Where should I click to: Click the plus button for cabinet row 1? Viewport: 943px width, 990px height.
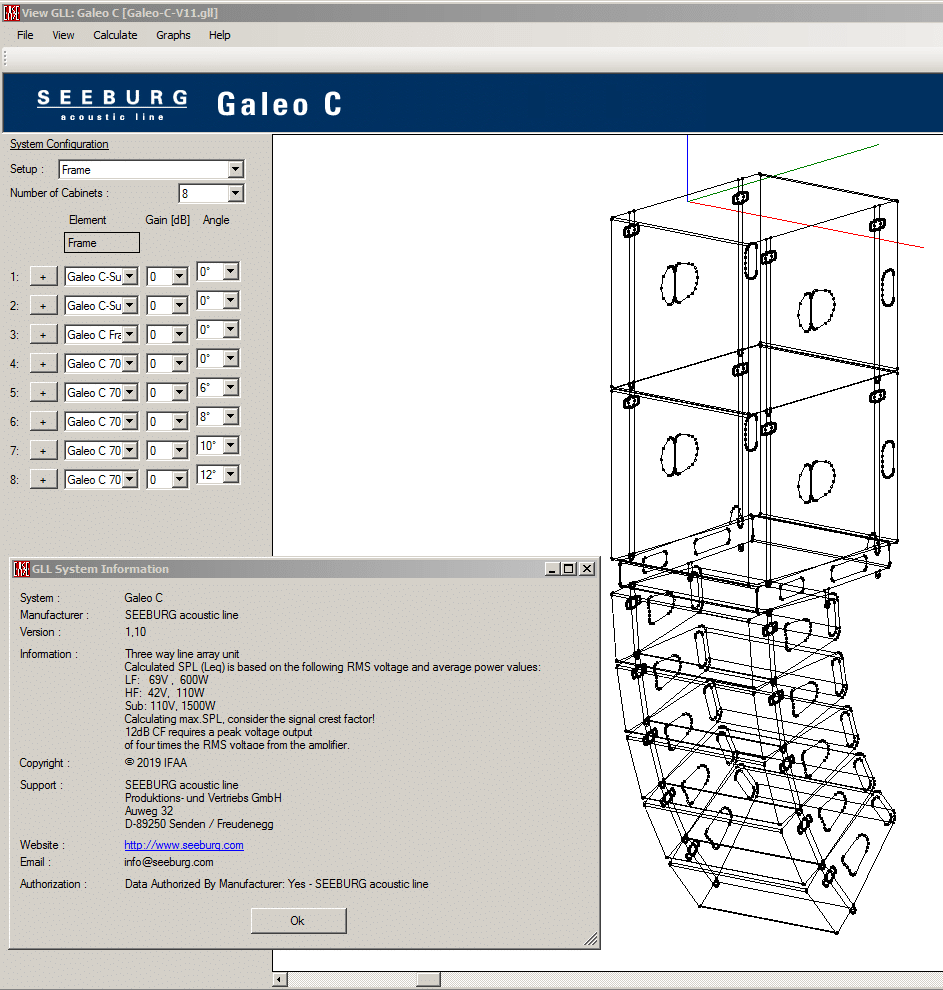(x=43, y=277)
